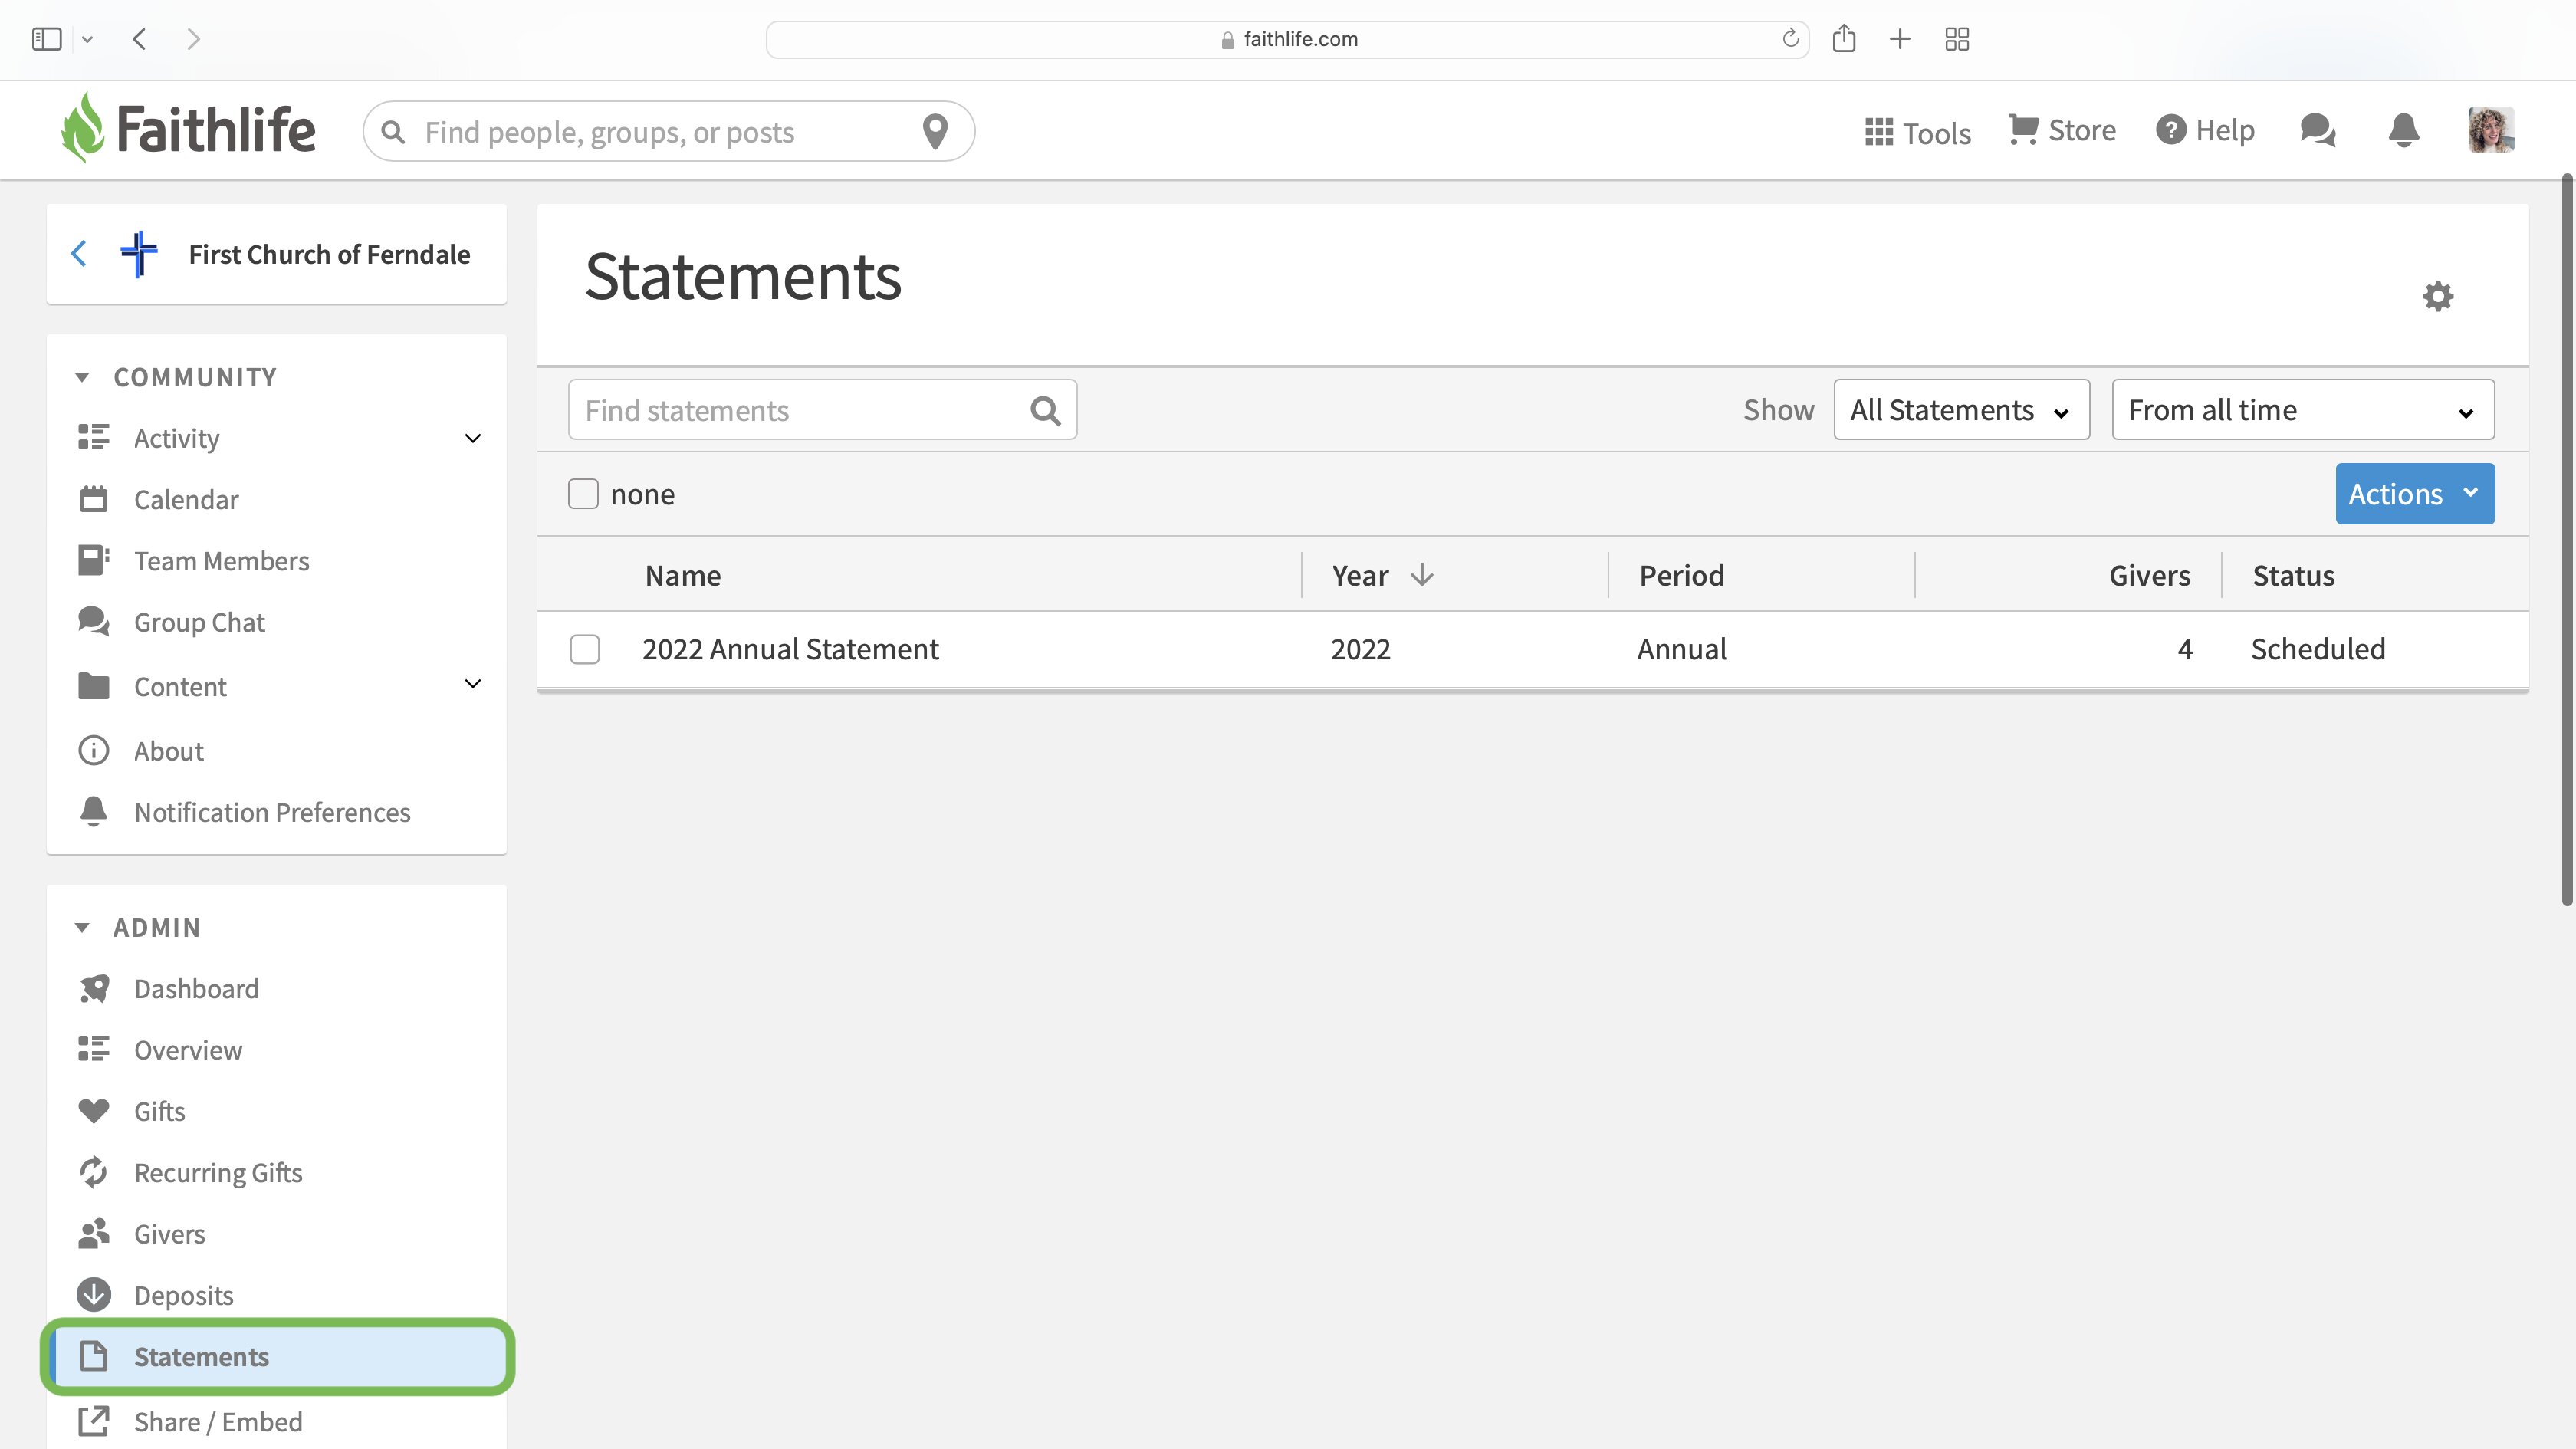Open the Statements settings gear
The width and height of the screenshot is (2576, 1449).
(x=2438, y=296)
